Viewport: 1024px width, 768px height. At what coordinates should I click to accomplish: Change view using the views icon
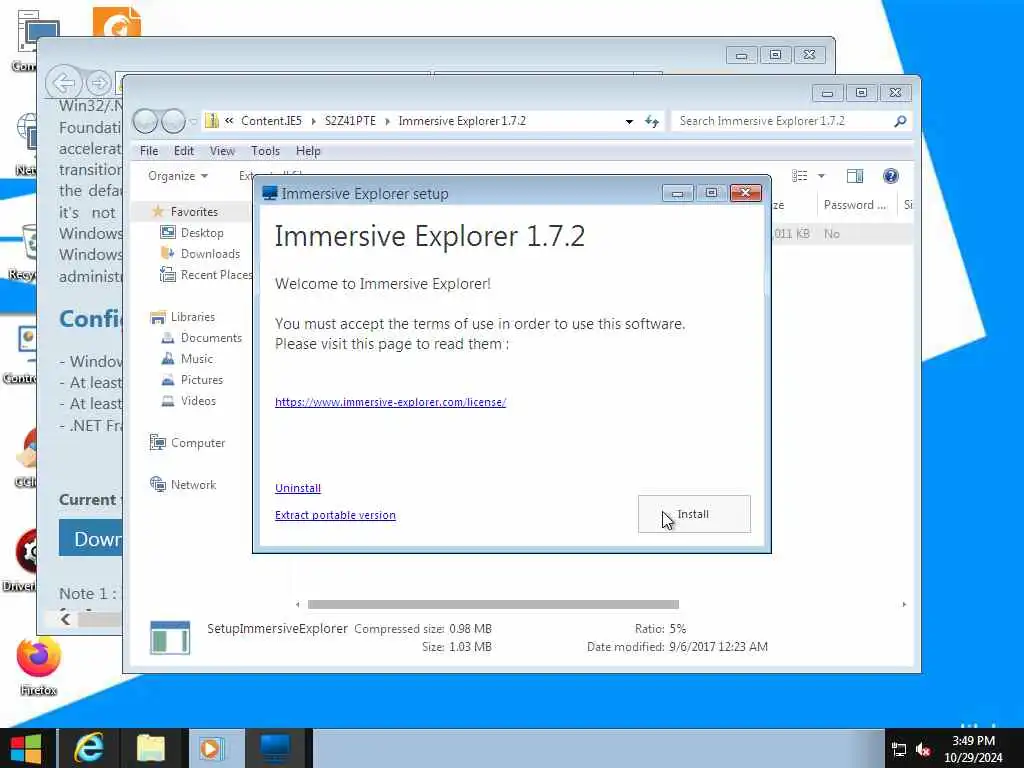[800, 176]
